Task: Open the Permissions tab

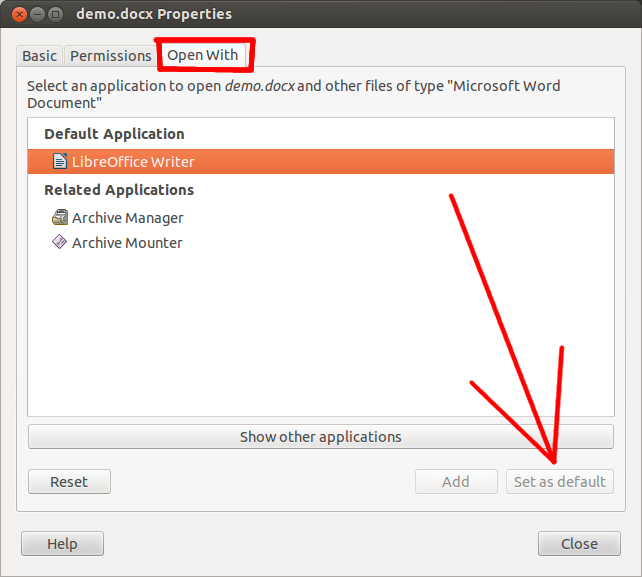Action: 111,56
